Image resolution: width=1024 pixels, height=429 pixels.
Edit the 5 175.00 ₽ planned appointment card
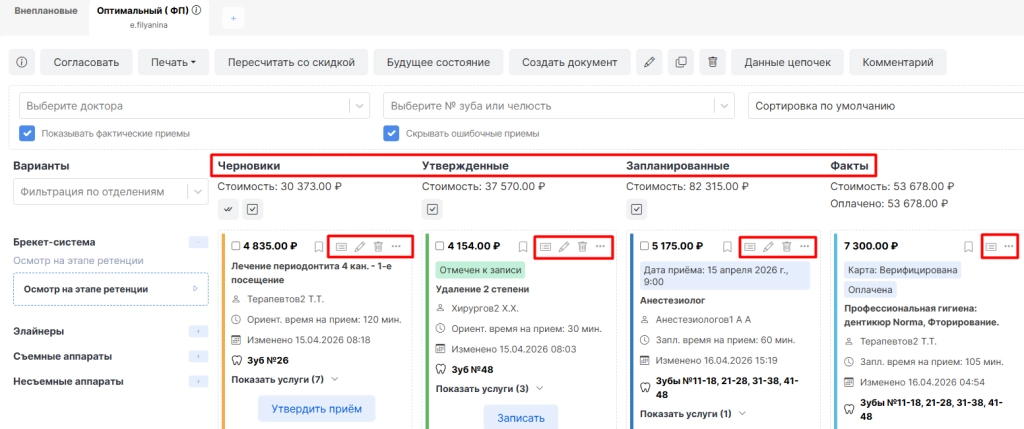(769, 247)
